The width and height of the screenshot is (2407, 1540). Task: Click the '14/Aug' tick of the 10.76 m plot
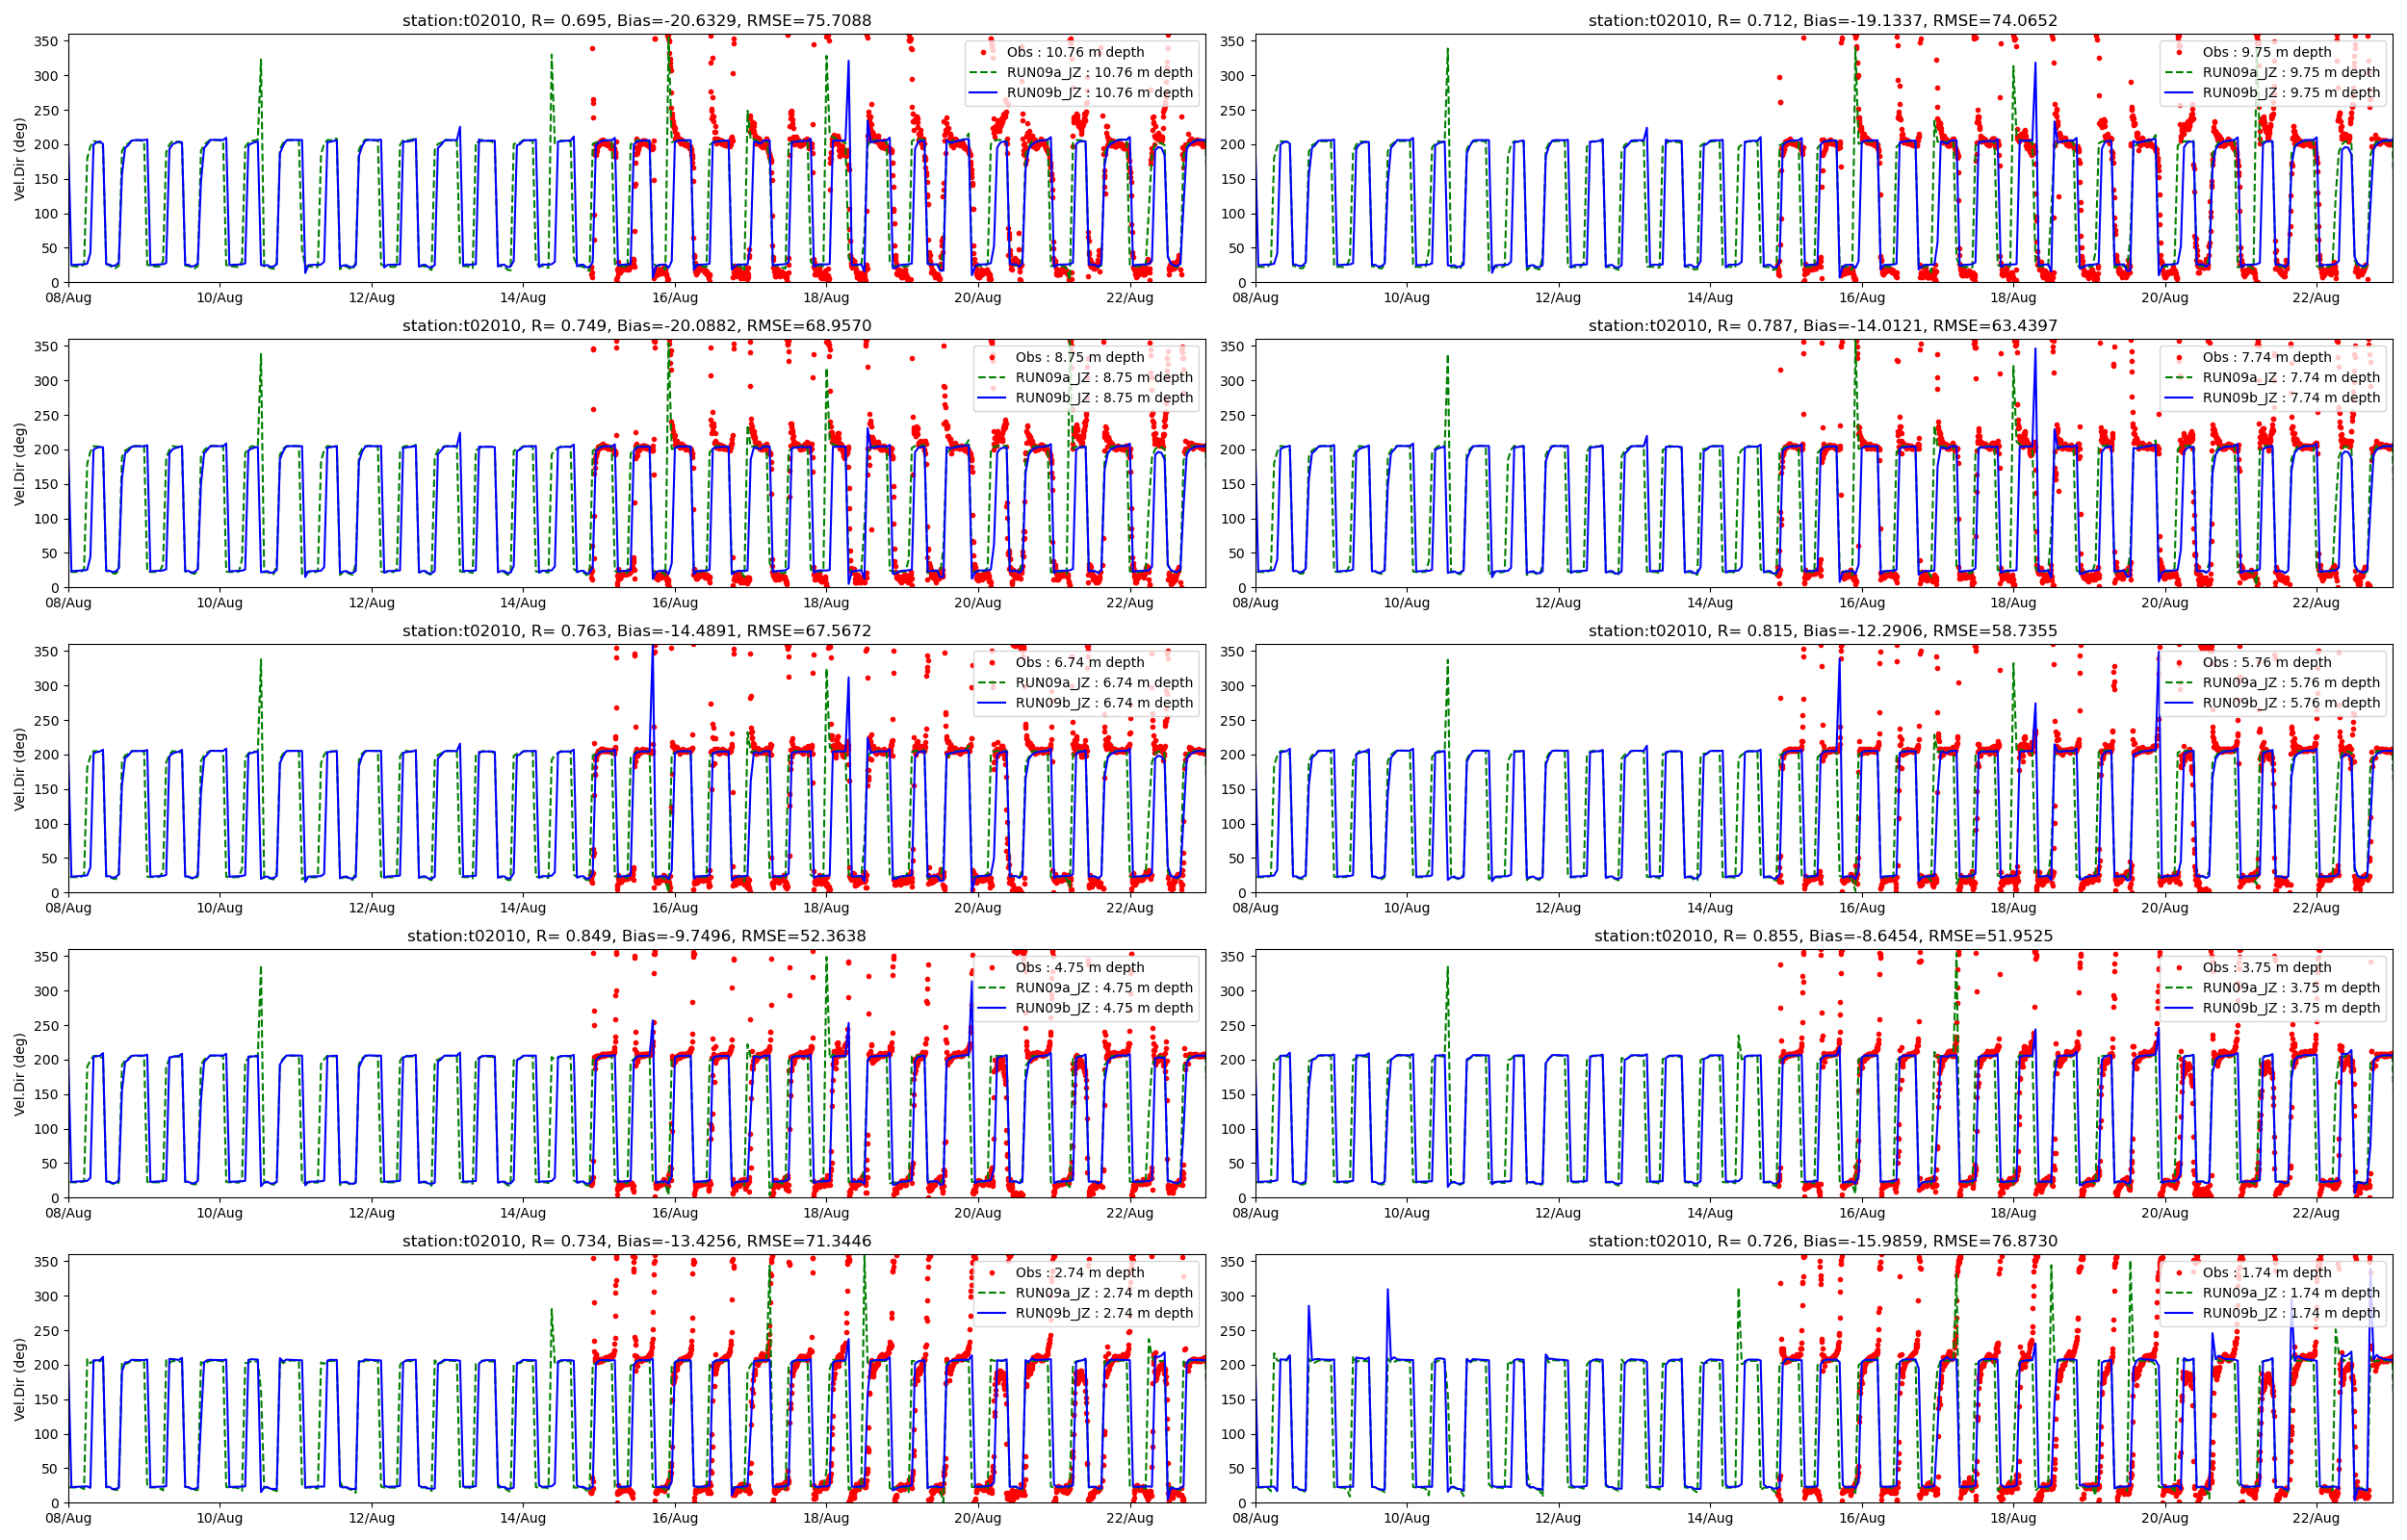click(523, 298)
